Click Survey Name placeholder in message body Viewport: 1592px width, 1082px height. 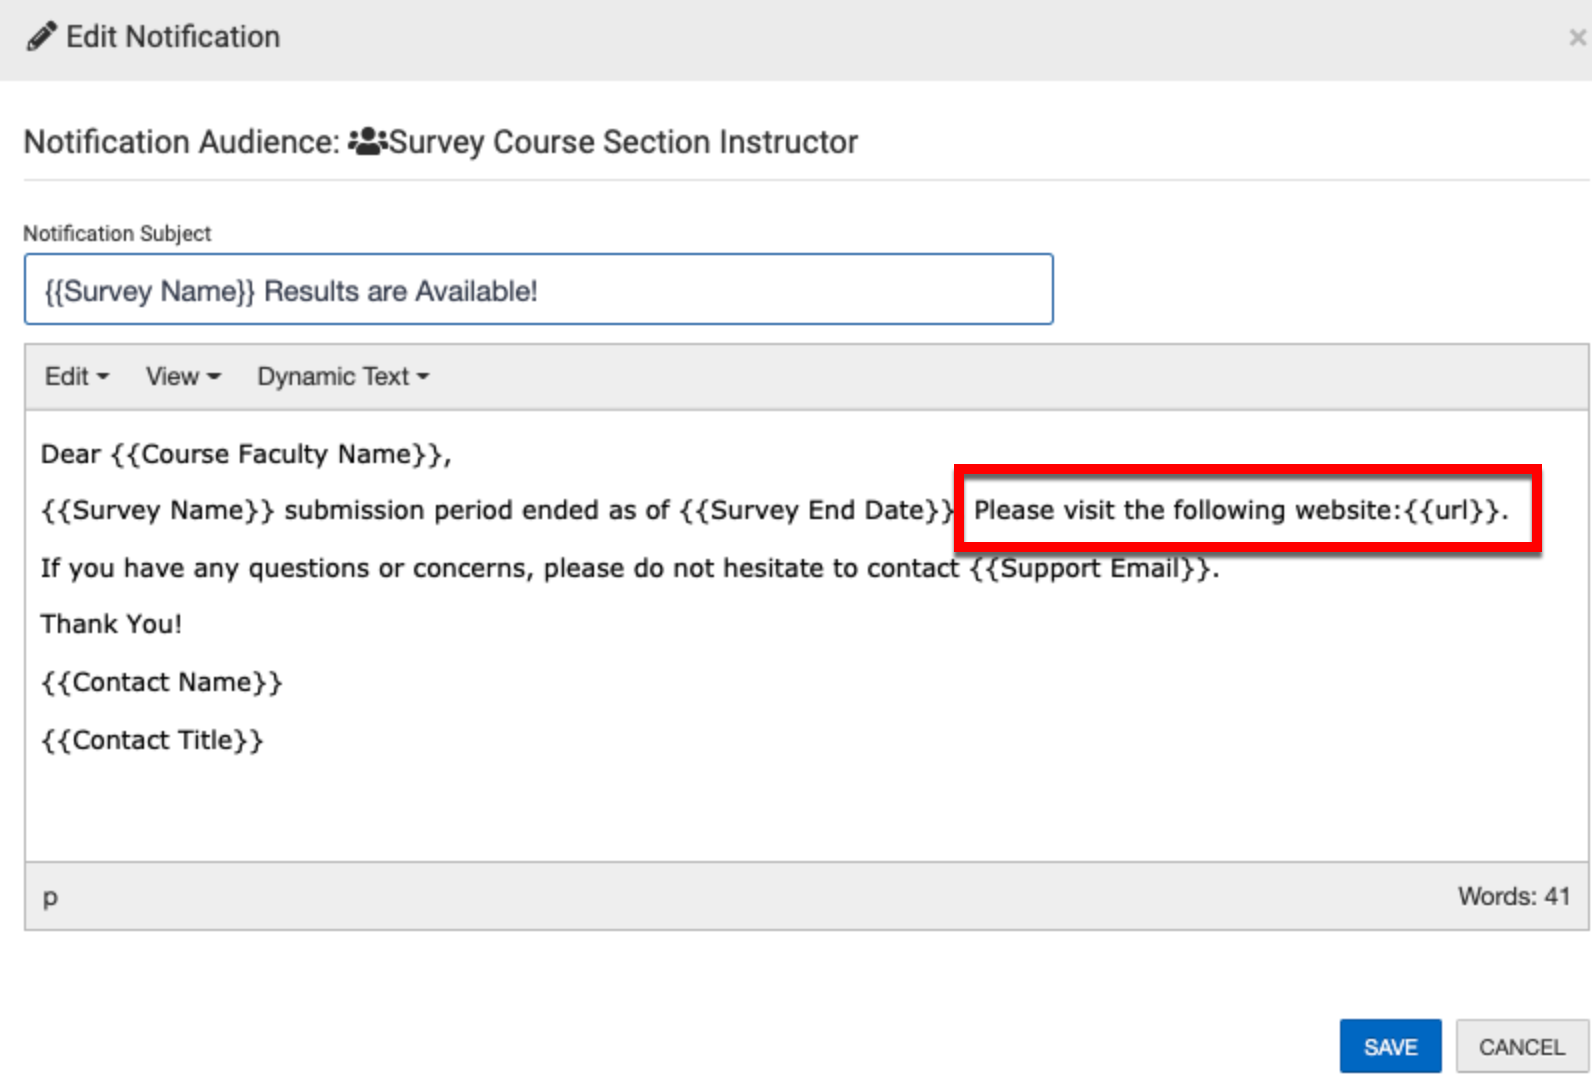pos(157,511)
